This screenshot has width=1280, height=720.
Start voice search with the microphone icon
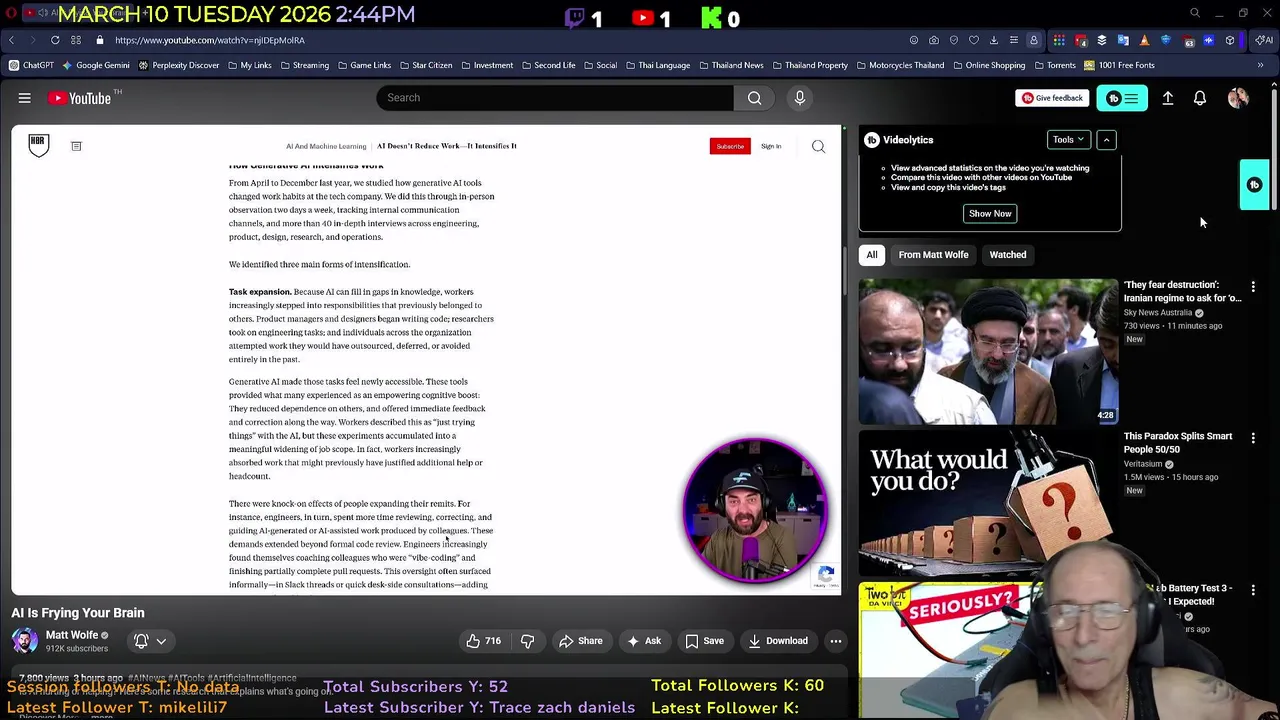coord(799,98)
